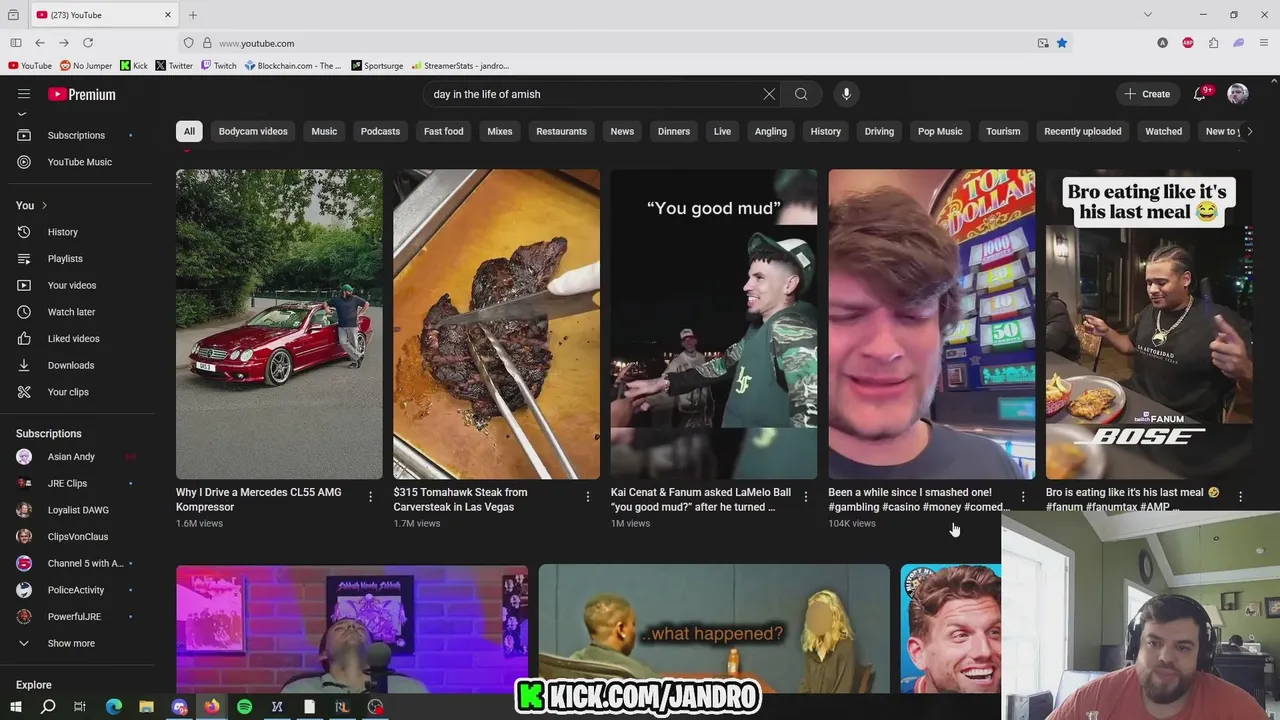Click the search magnifier button

(801, 94)
